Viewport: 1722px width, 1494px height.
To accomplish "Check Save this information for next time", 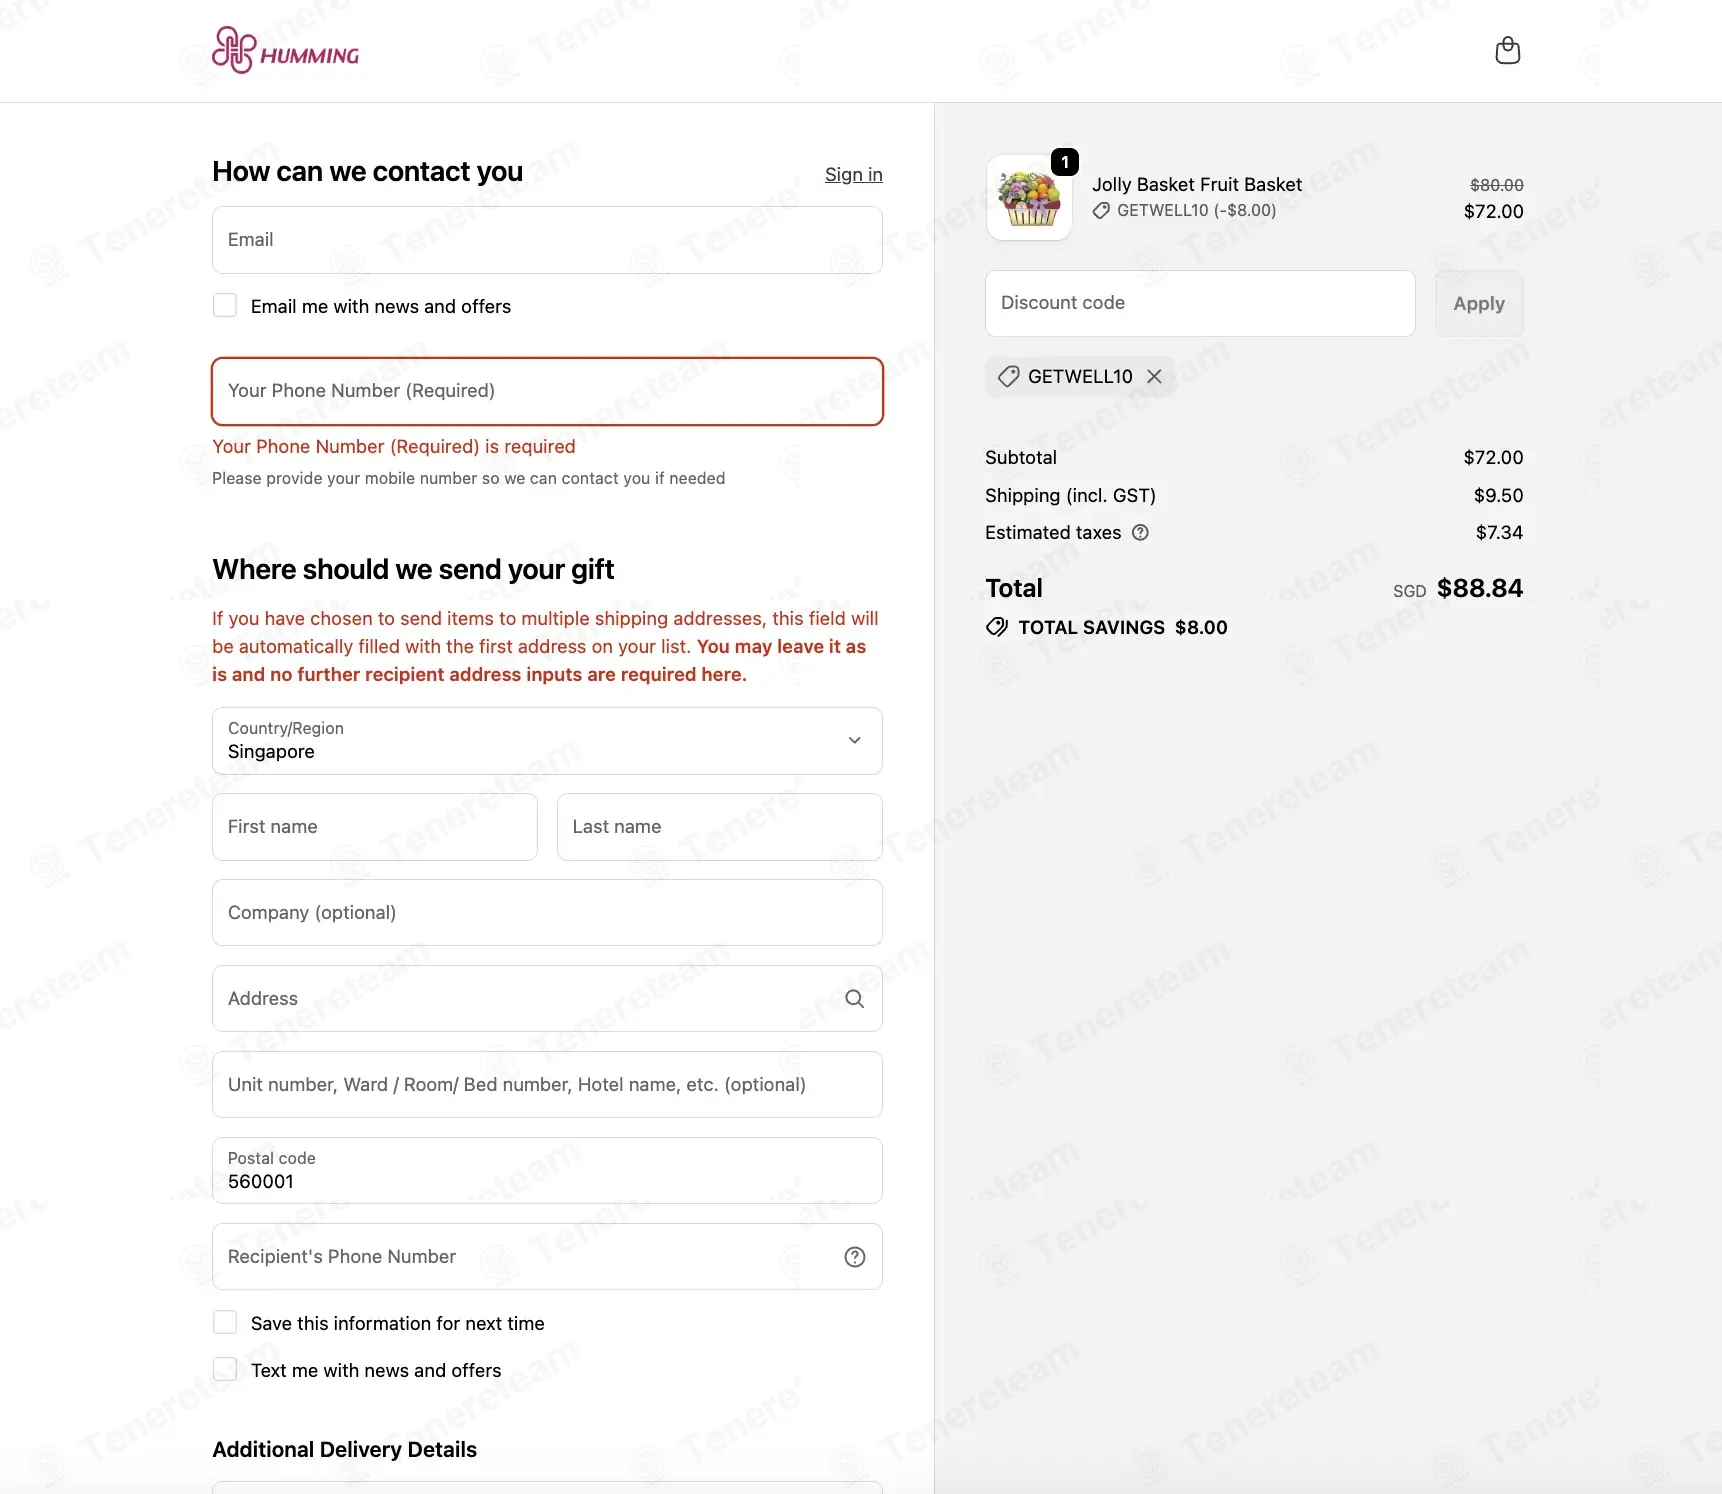I will (x=225, y=1323).
